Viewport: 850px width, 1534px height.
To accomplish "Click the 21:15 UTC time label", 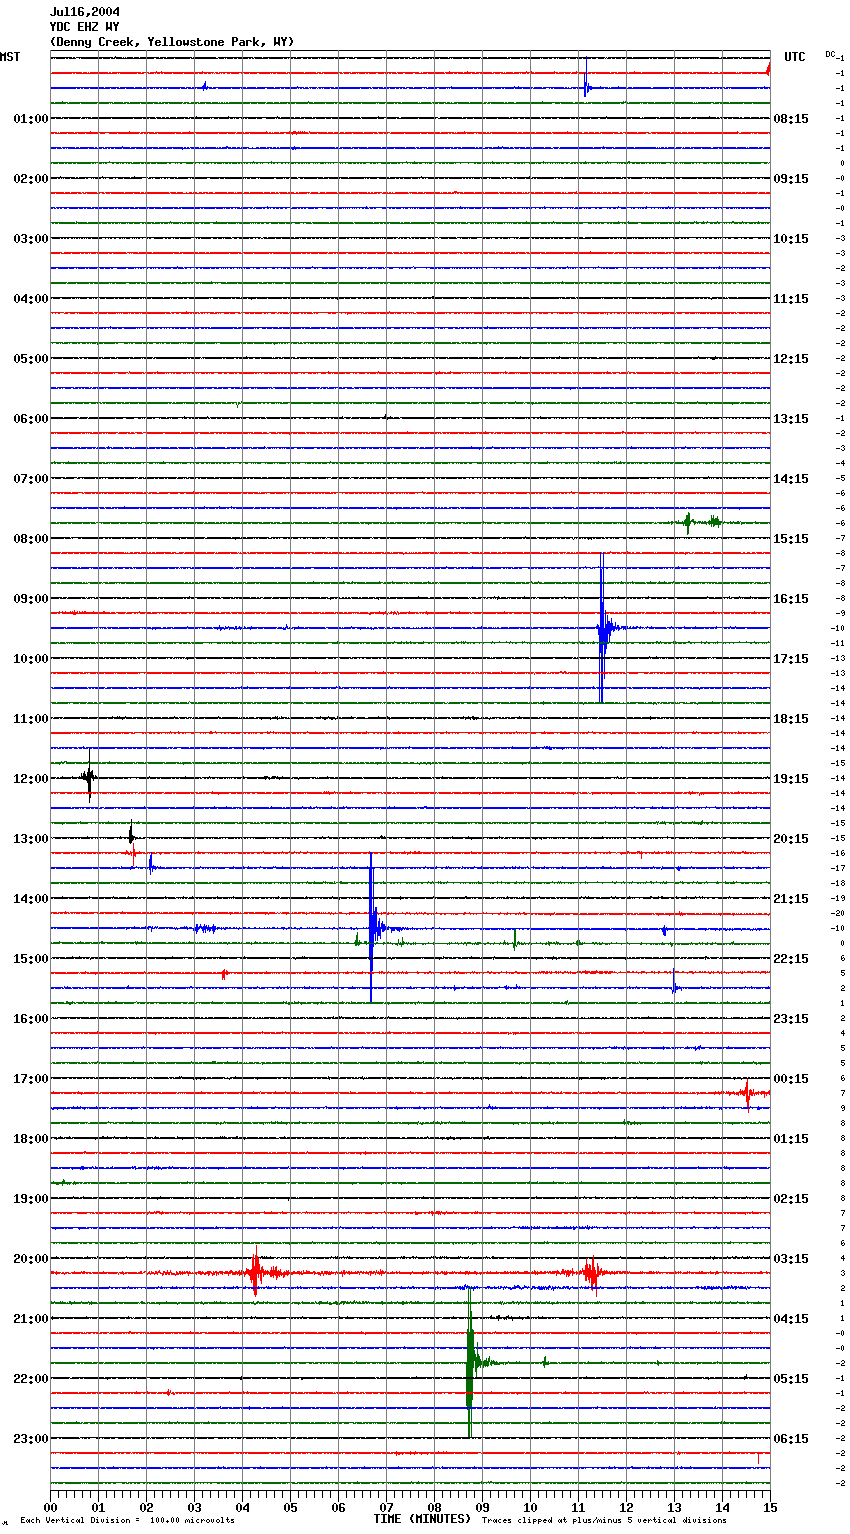I will pyautogui.click(x=791, y=899).
